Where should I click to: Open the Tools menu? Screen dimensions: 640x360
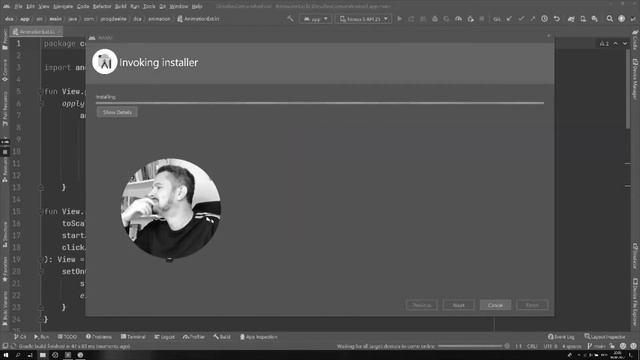149,7
